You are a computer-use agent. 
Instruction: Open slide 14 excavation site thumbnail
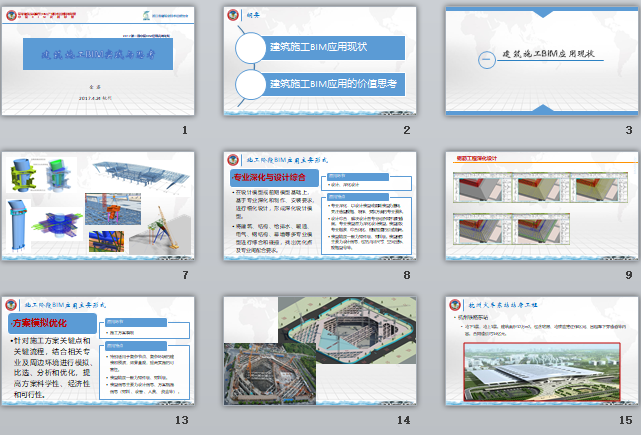(x=320, y=351)
